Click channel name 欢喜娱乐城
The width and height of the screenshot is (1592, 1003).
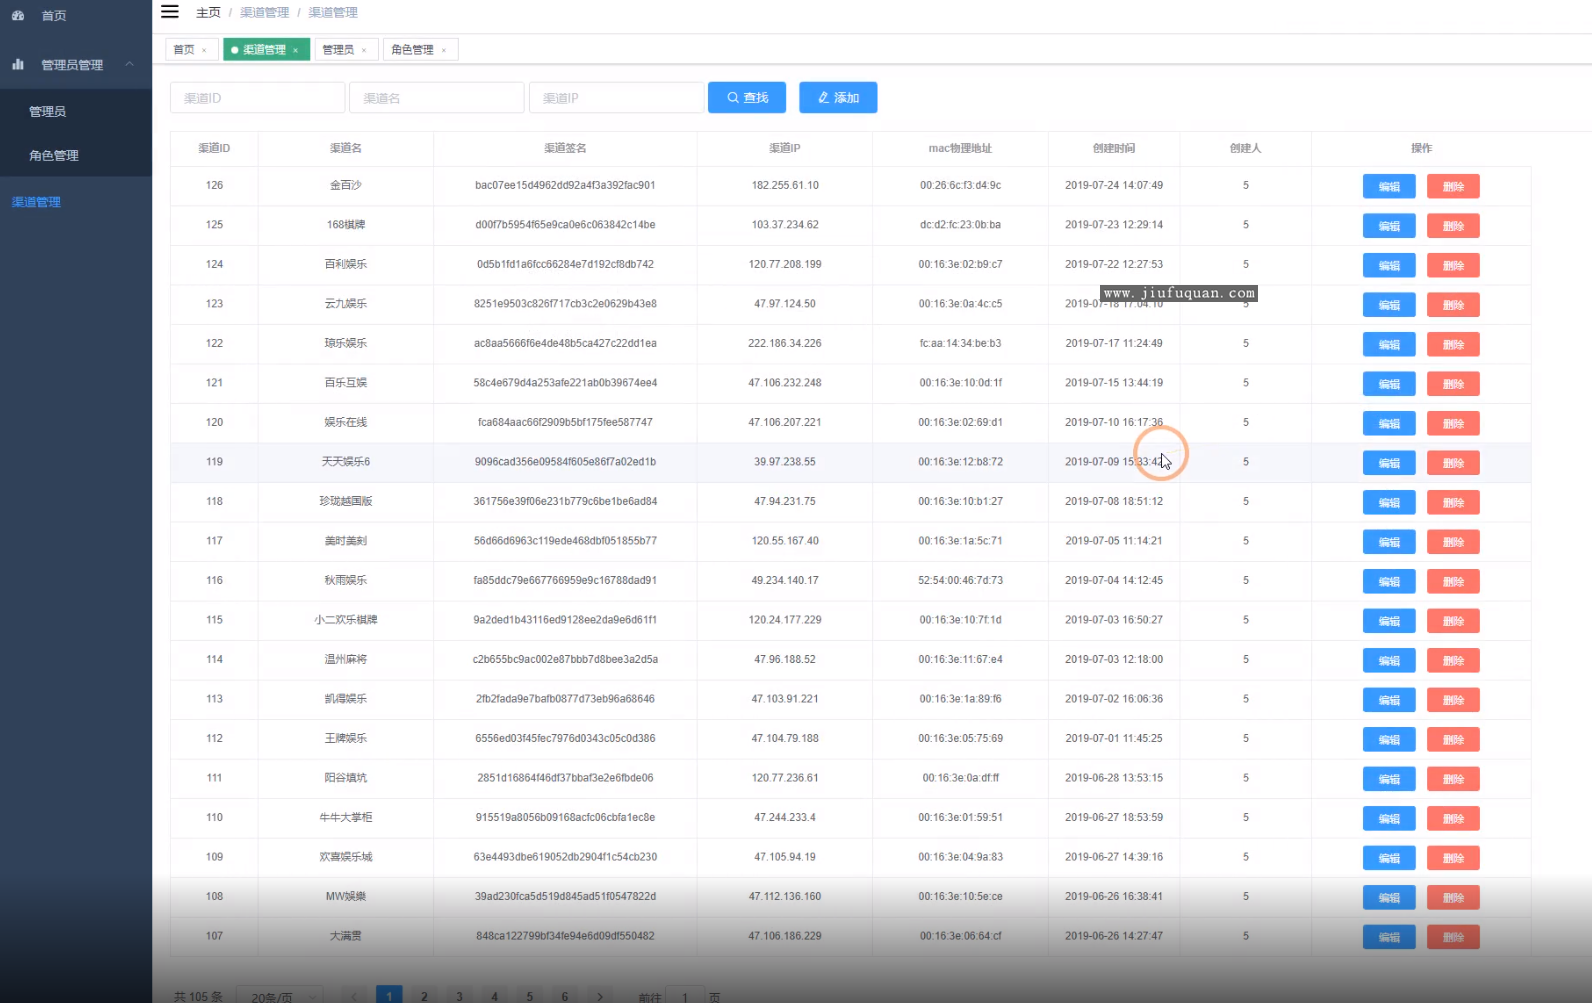346,857
